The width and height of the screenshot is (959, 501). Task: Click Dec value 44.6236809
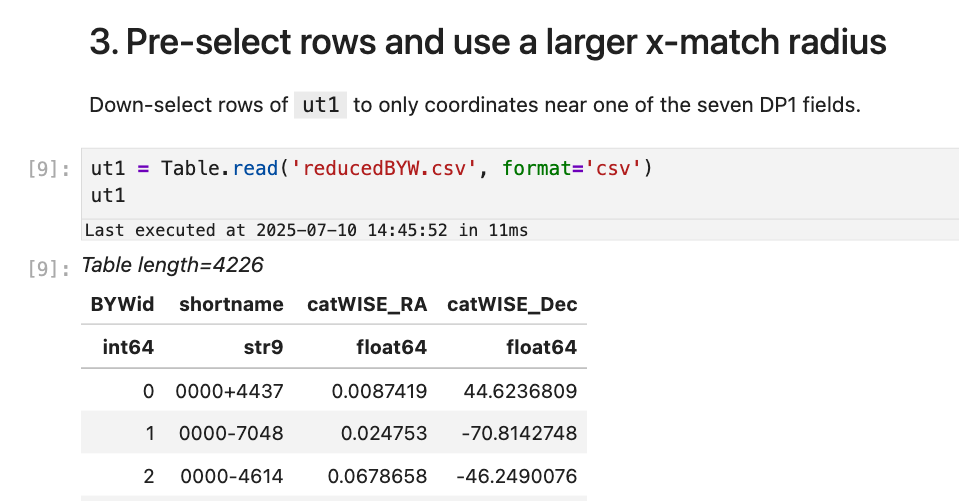(520, 391)
